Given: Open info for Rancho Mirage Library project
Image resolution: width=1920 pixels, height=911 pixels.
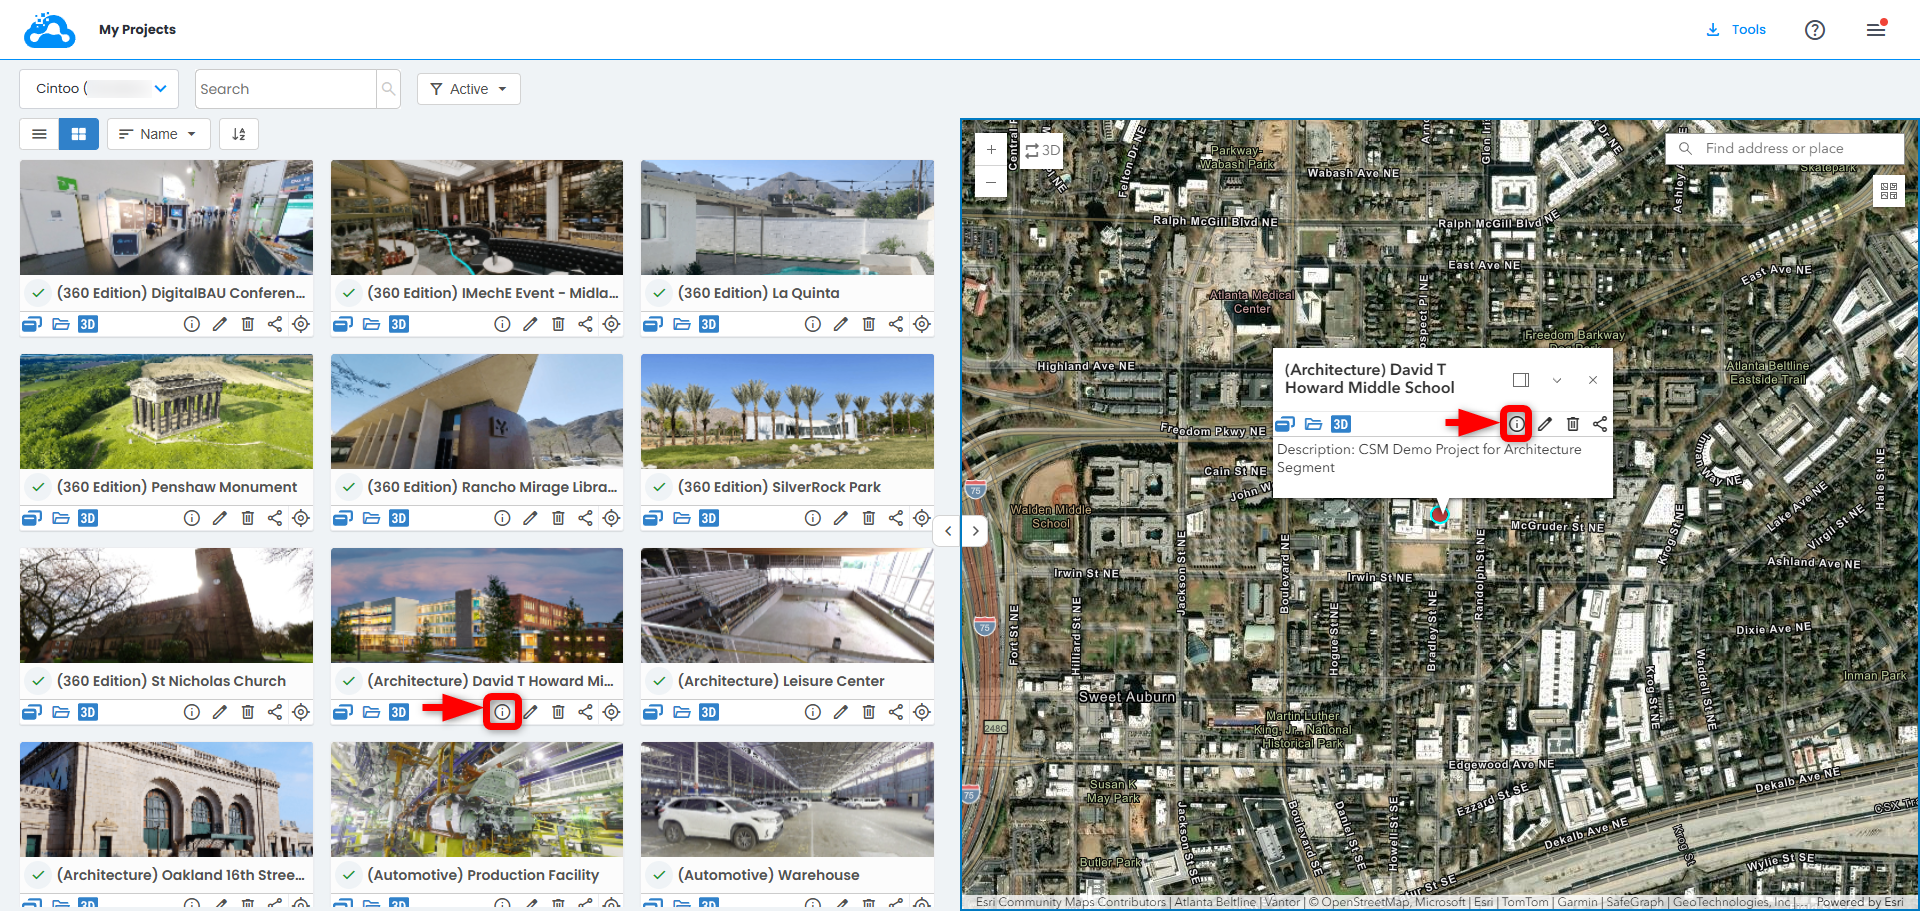Looking at the screenshot, I should click(x=502, y=518).
